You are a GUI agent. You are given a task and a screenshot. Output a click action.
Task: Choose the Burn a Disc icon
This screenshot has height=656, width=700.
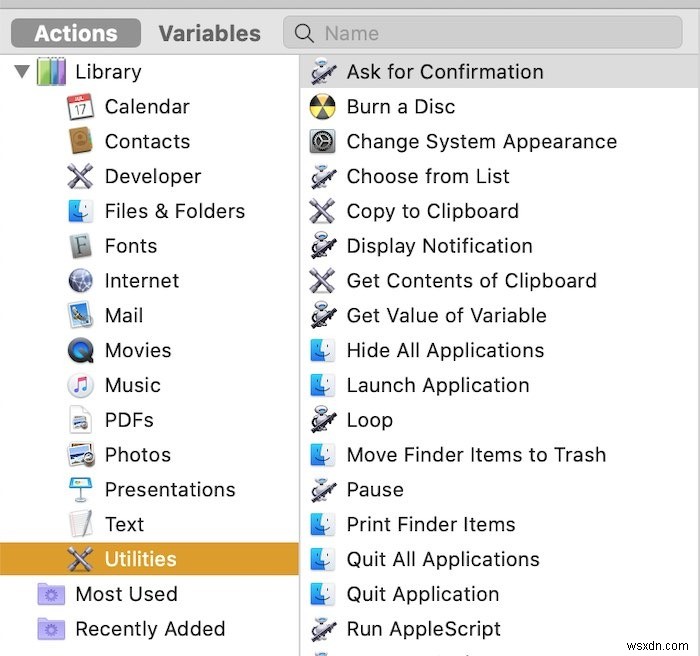click(x=322, y=107)
